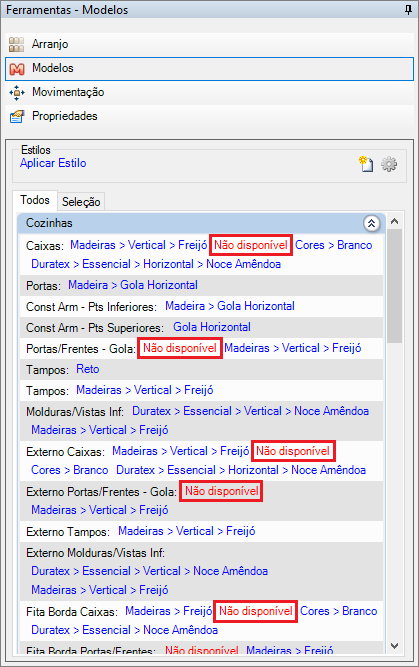
Task: Open the Arranjo tool via its grid icon
Action: [x=17, y=44]
